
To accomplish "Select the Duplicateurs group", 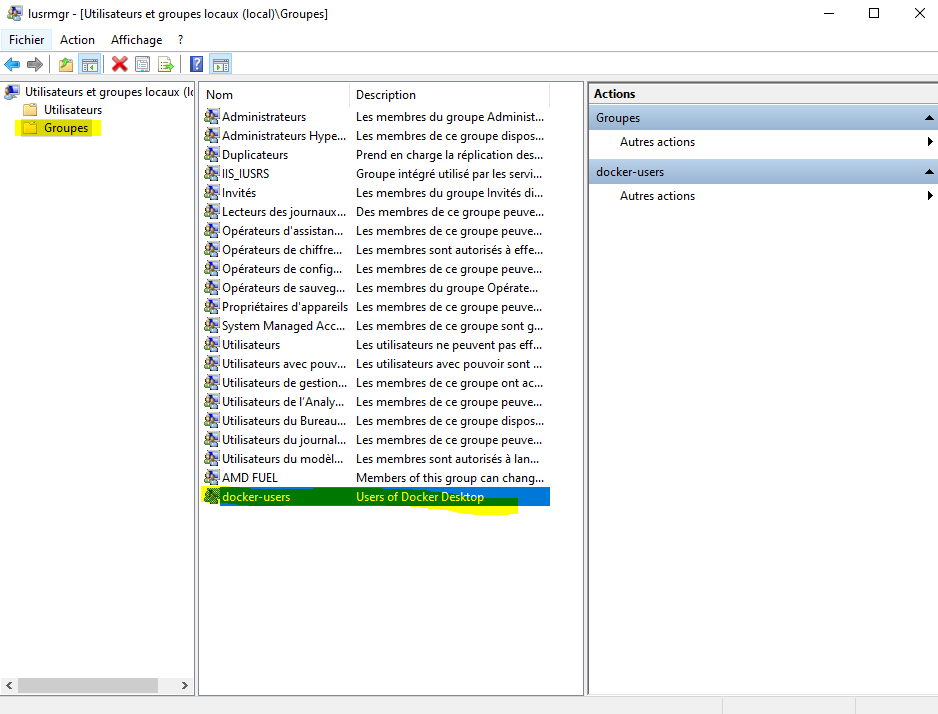I will (x=255, y=154).
